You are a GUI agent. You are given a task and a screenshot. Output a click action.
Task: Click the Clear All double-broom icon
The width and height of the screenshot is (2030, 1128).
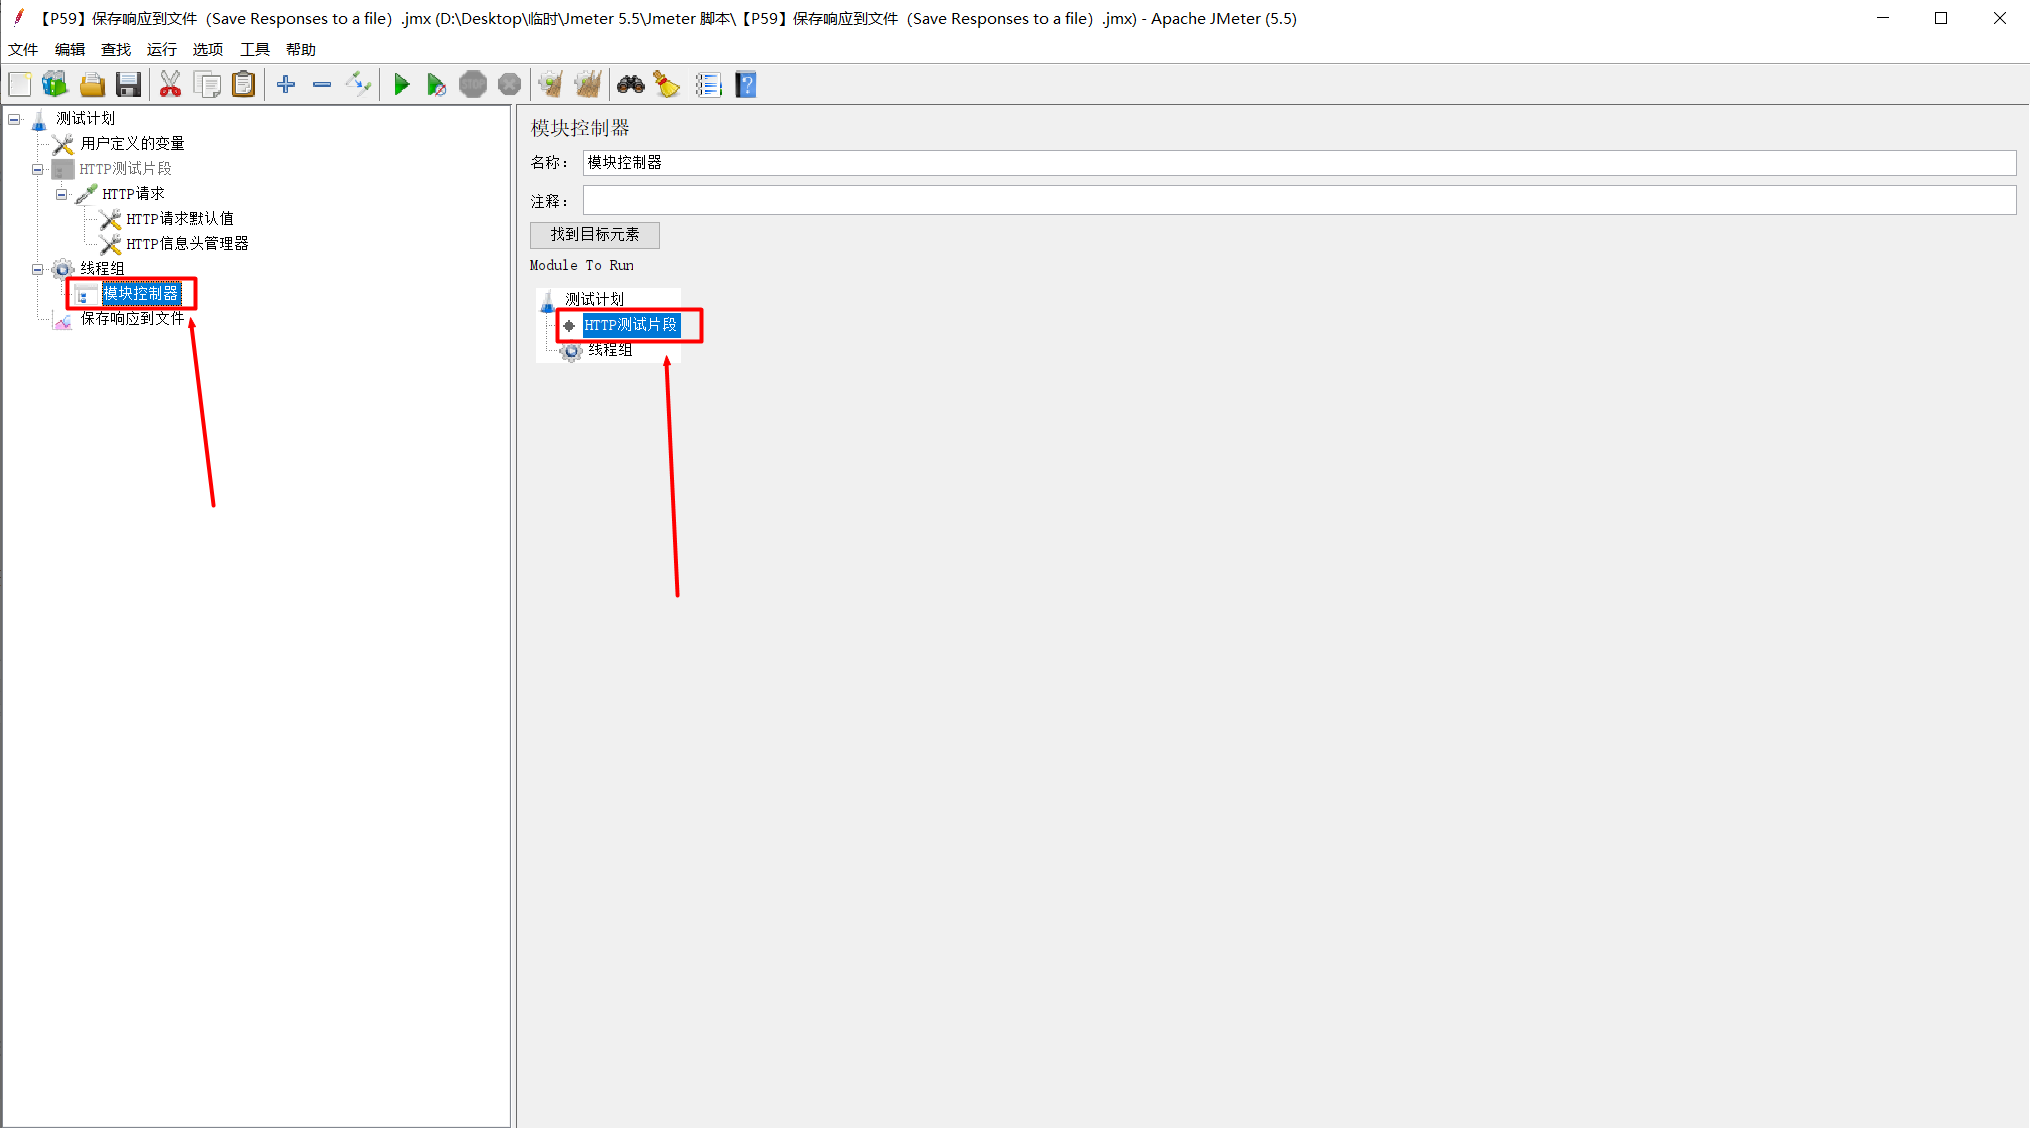coord(588,85)
